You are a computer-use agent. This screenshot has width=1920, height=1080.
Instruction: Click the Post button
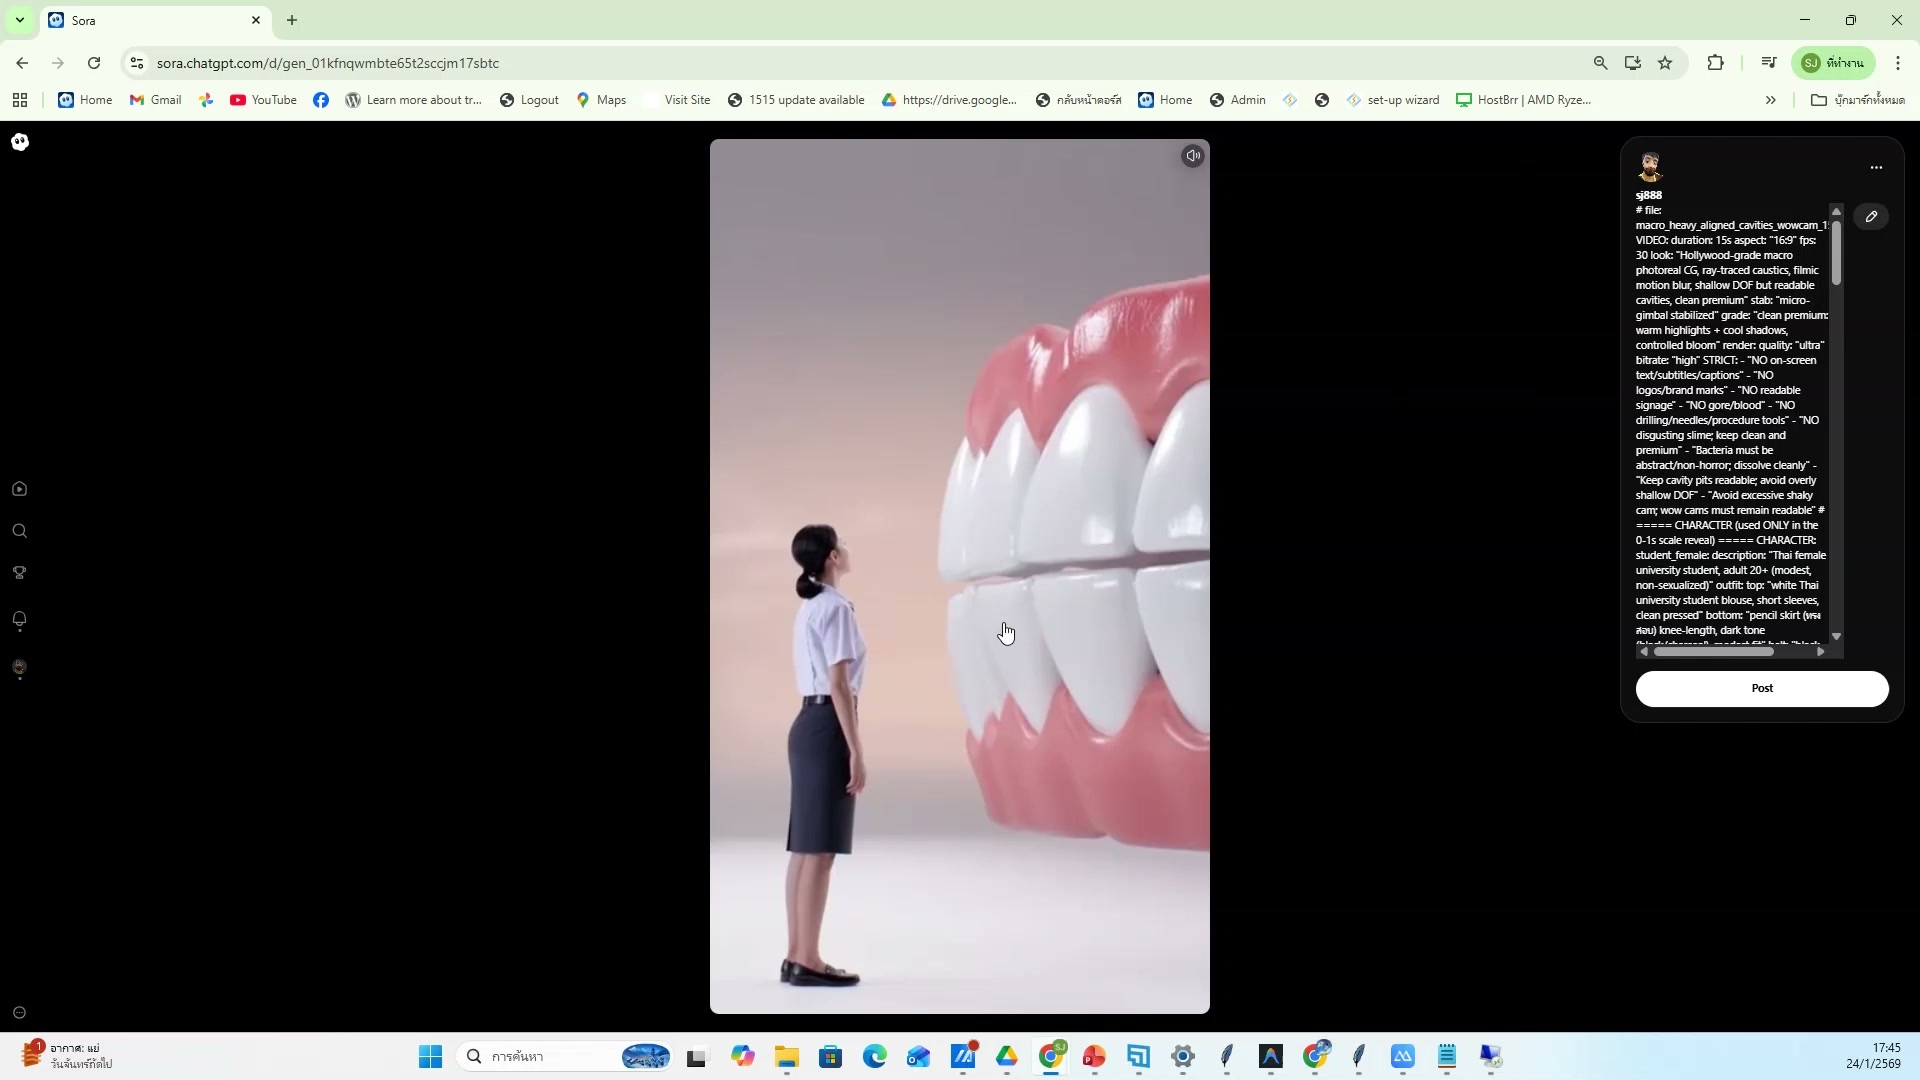click(1762, 688)
